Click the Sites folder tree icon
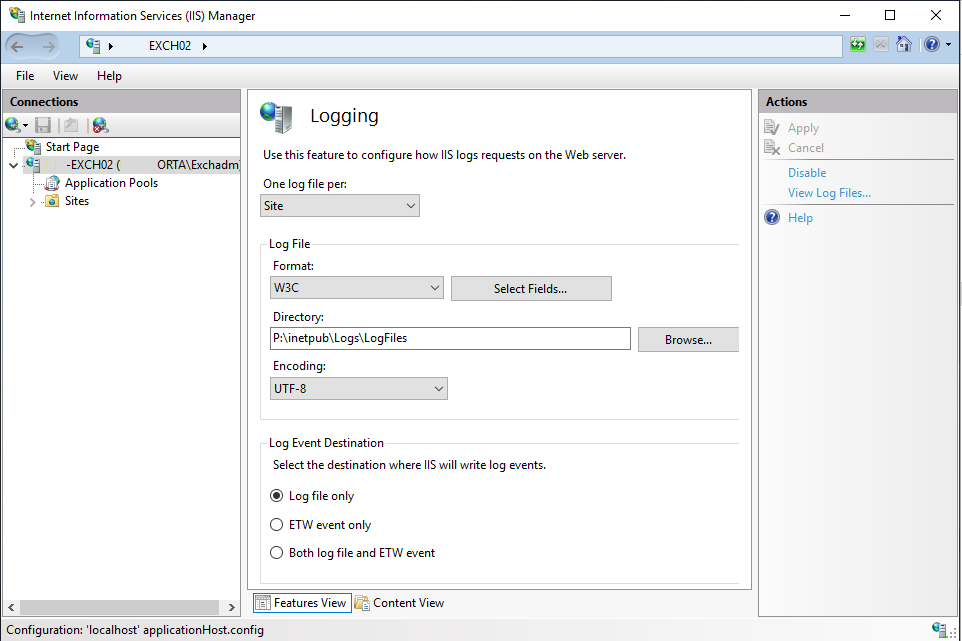The width and height of the screenshot is (962, 641). click(53, 201)
